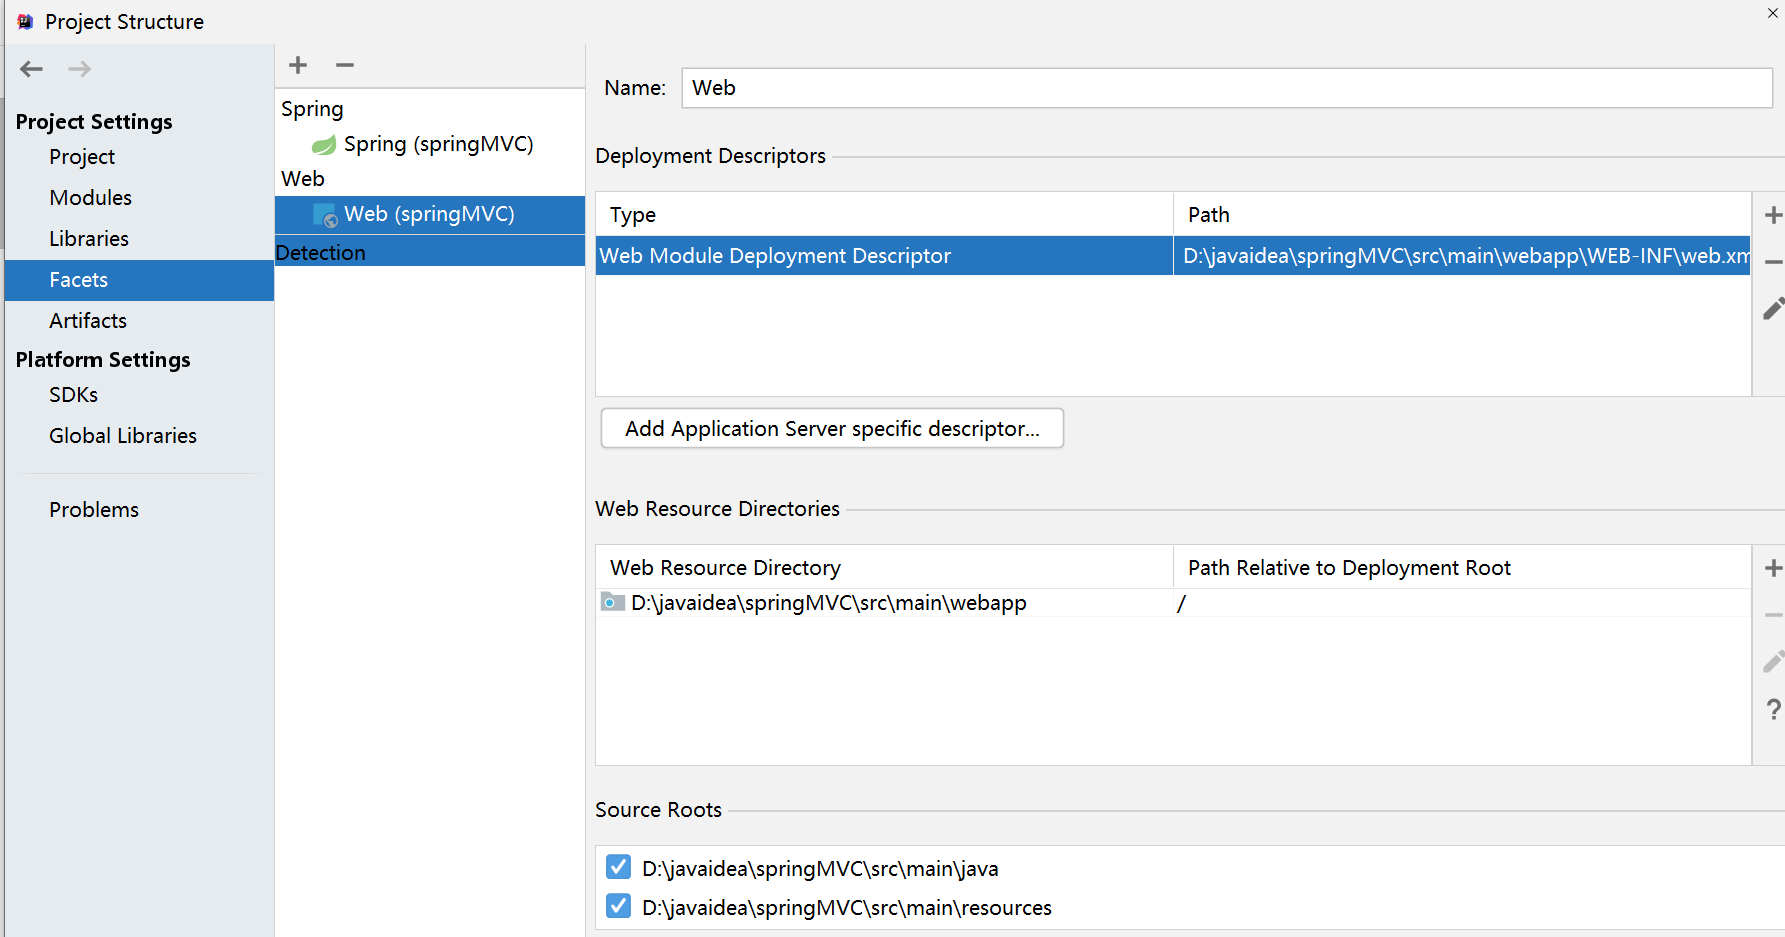
Task: Click the back navigation arrow
Action: click(32, 69)
